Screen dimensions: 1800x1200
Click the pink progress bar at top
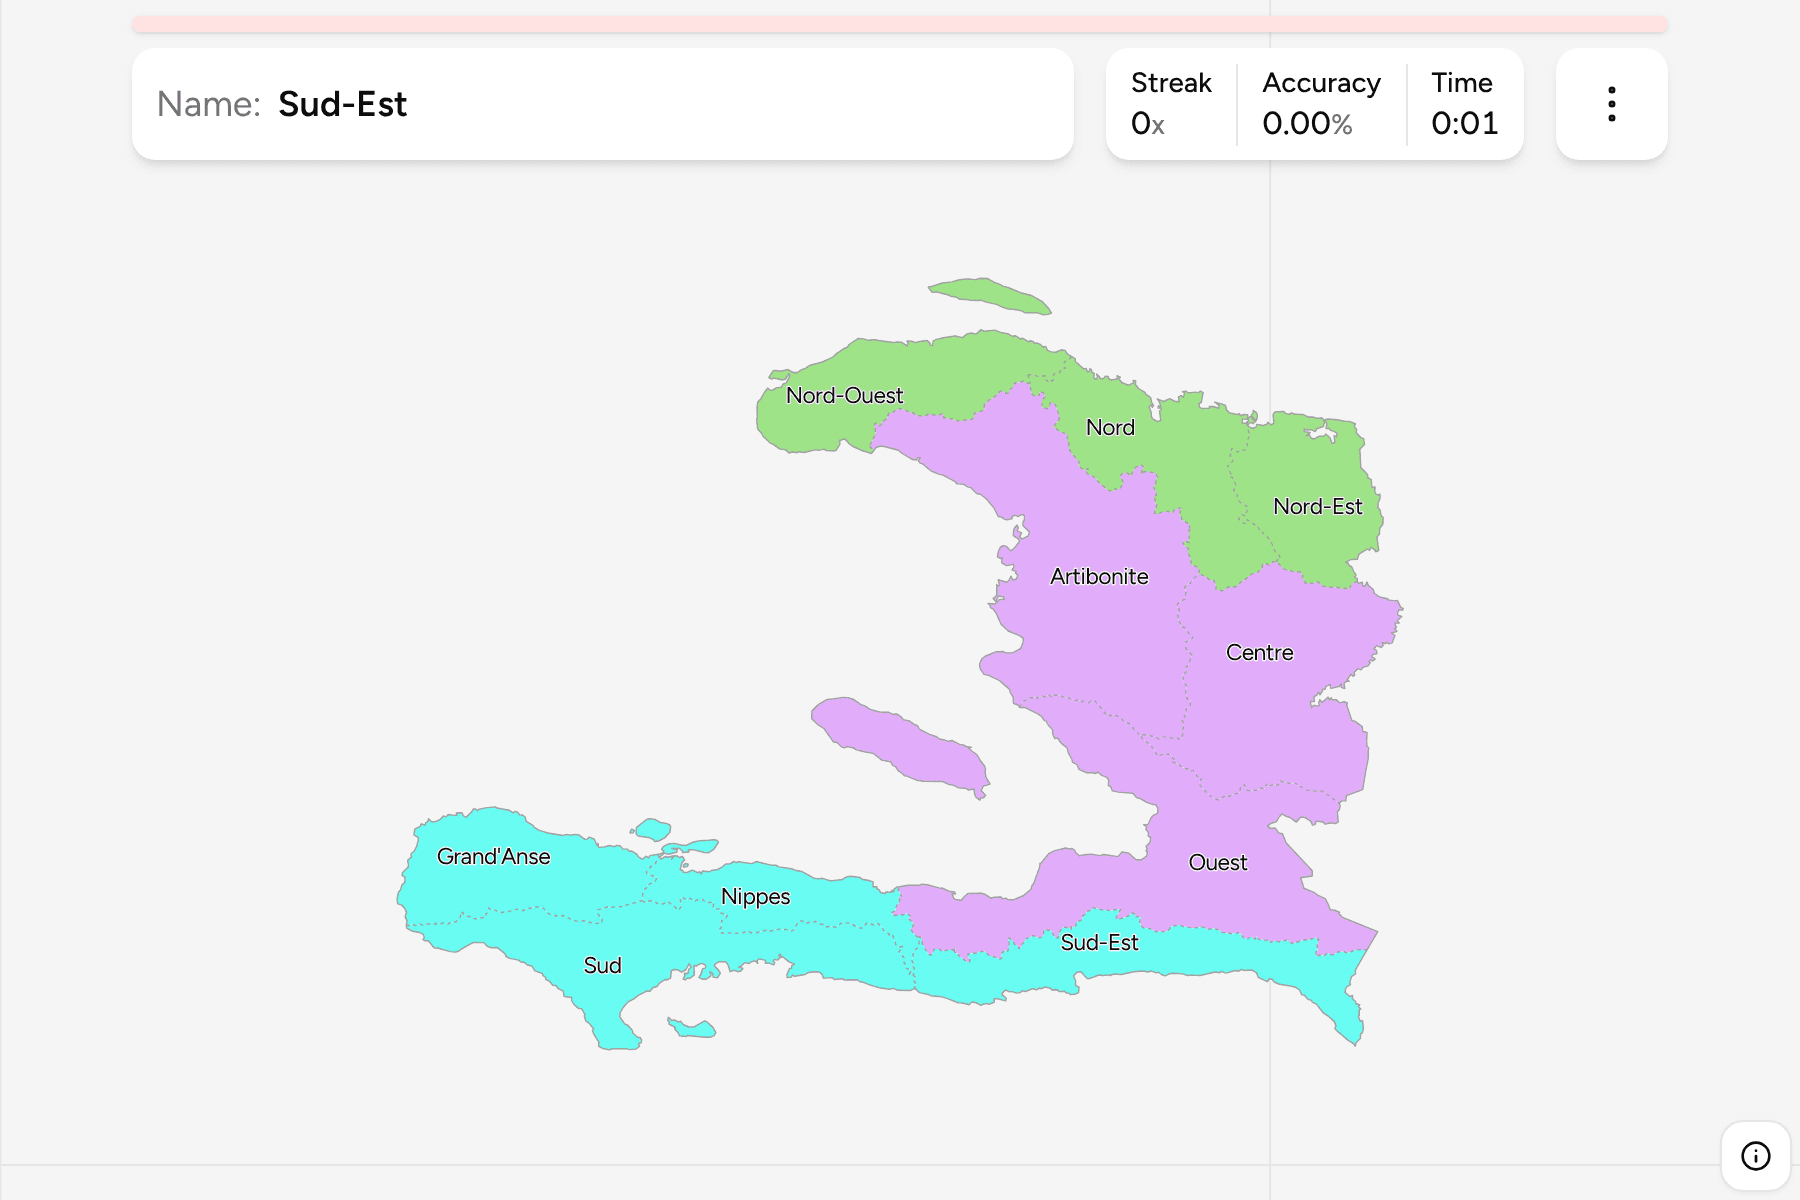pyautogui.click(x=899, y=24)
